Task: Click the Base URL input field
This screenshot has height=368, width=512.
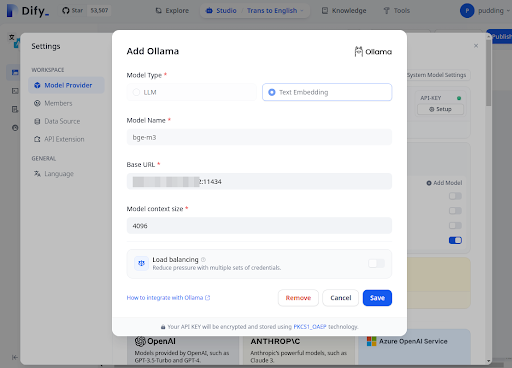Action: (259, 181)
